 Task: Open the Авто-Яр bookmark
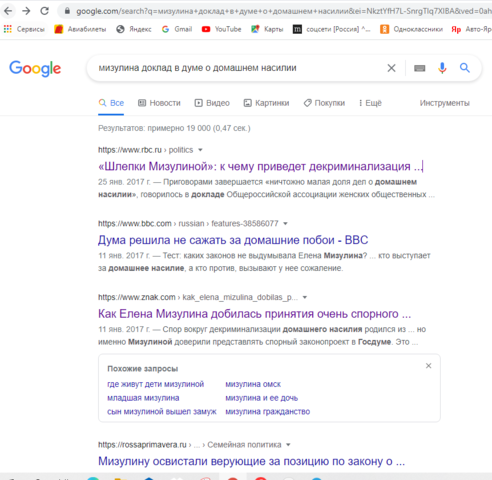click(x=471, y=29)
